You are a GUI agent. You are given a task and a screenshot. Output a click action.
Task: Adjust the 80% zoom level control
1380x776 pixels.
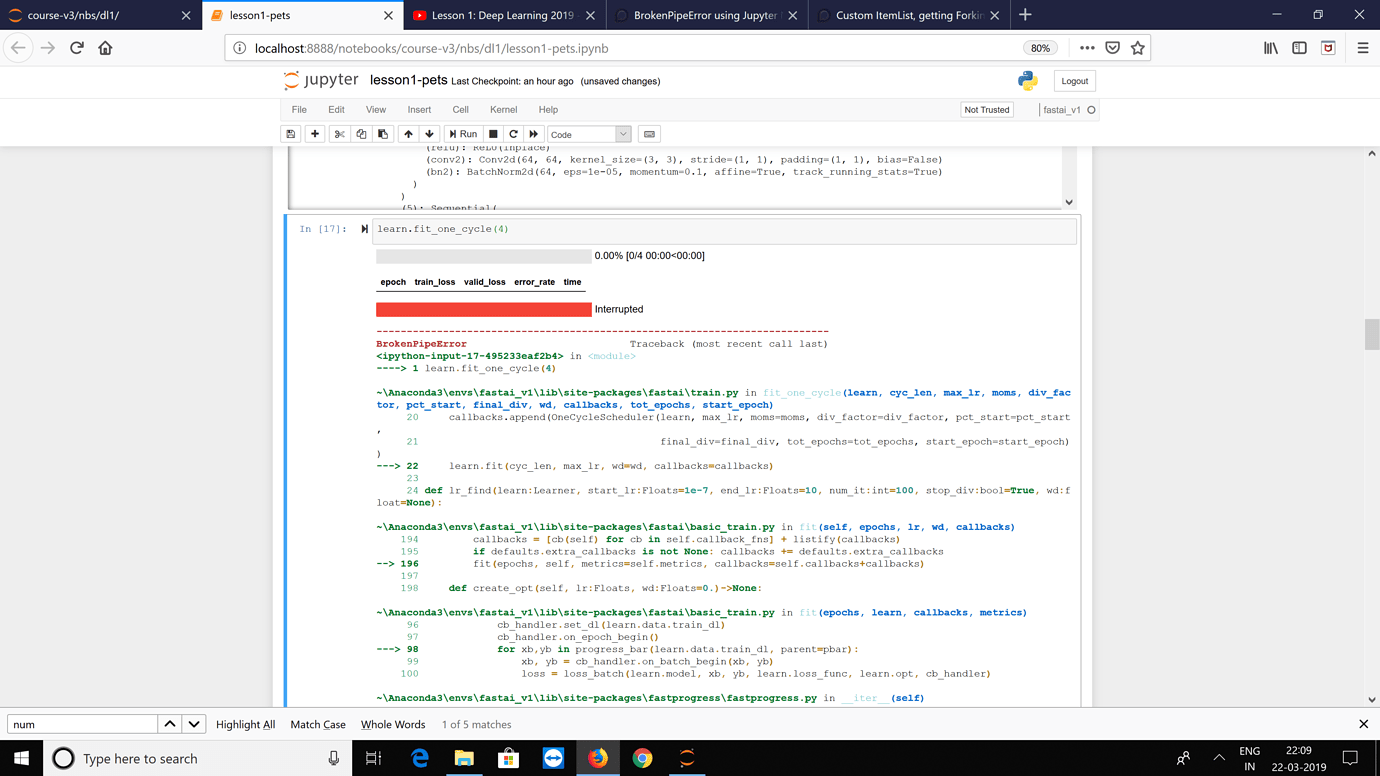1040,46
